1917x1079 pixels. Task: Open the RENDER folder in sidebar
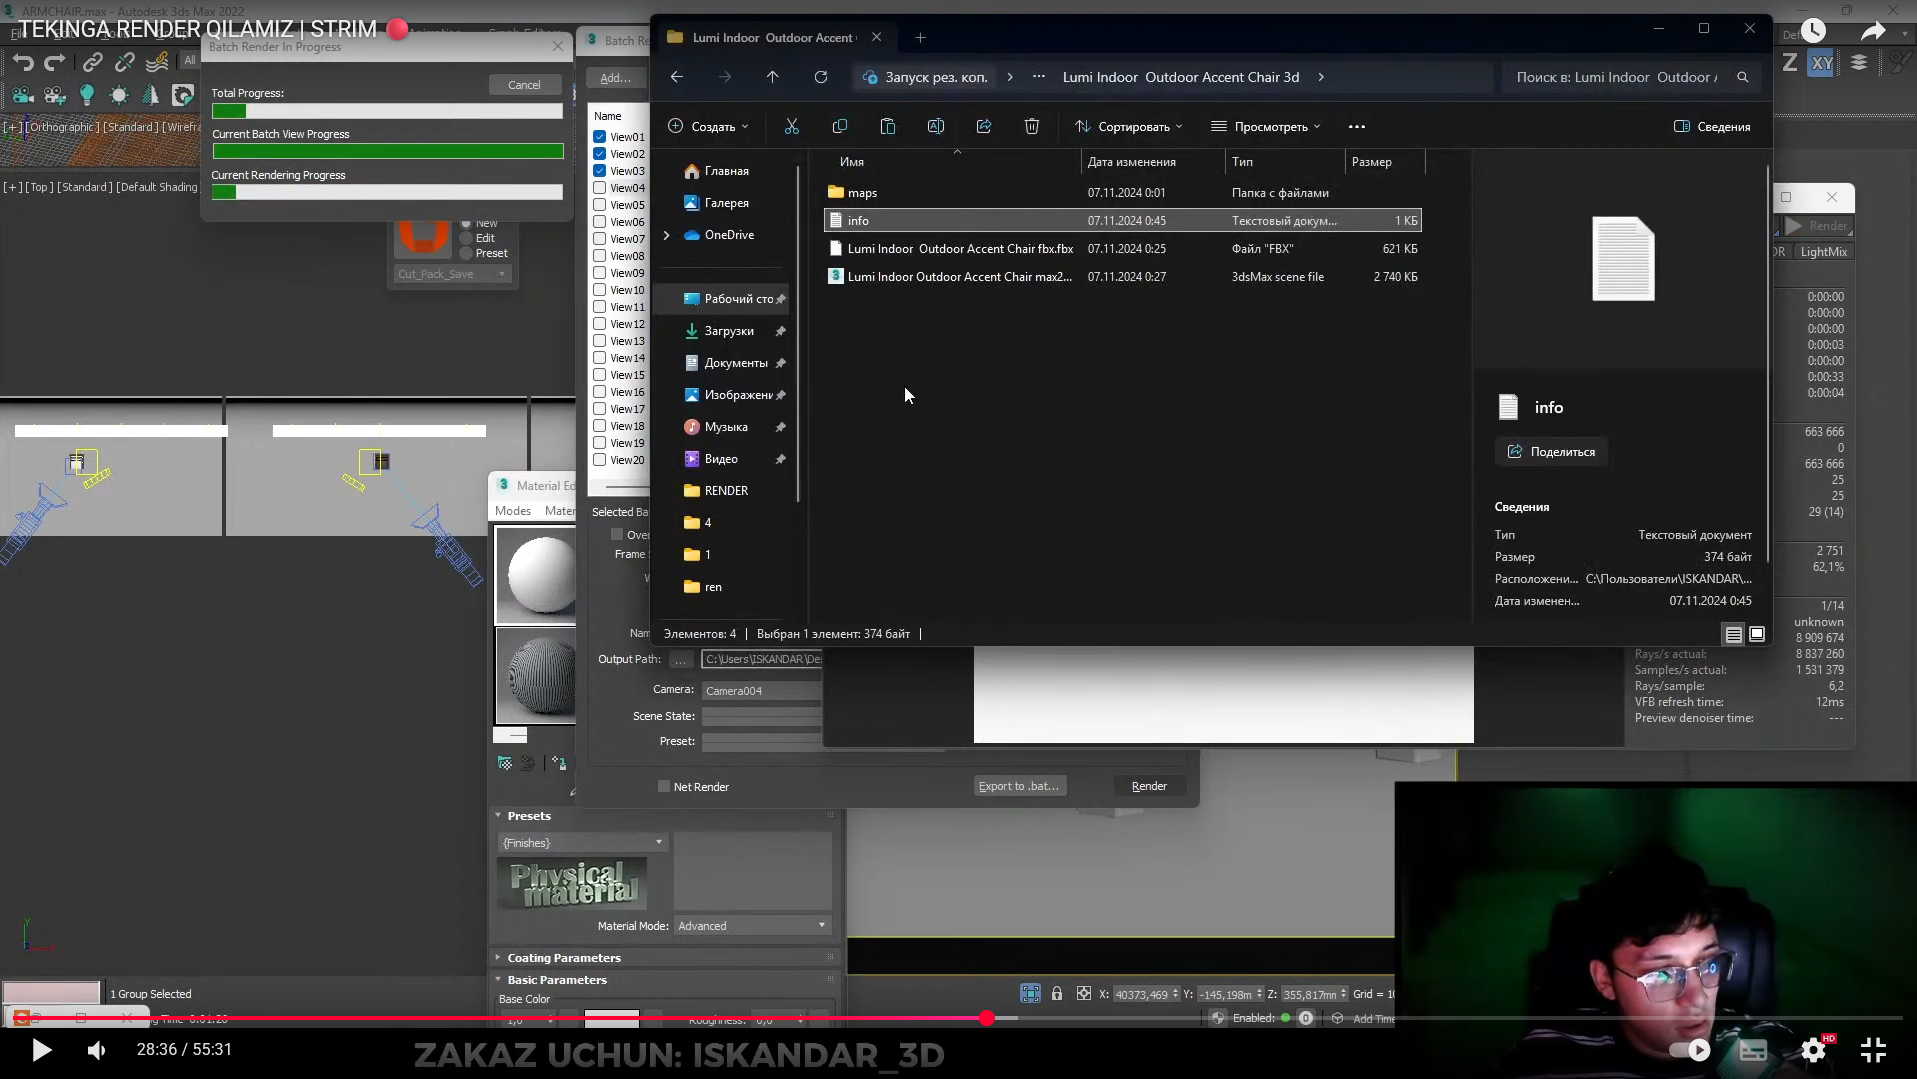726,491
